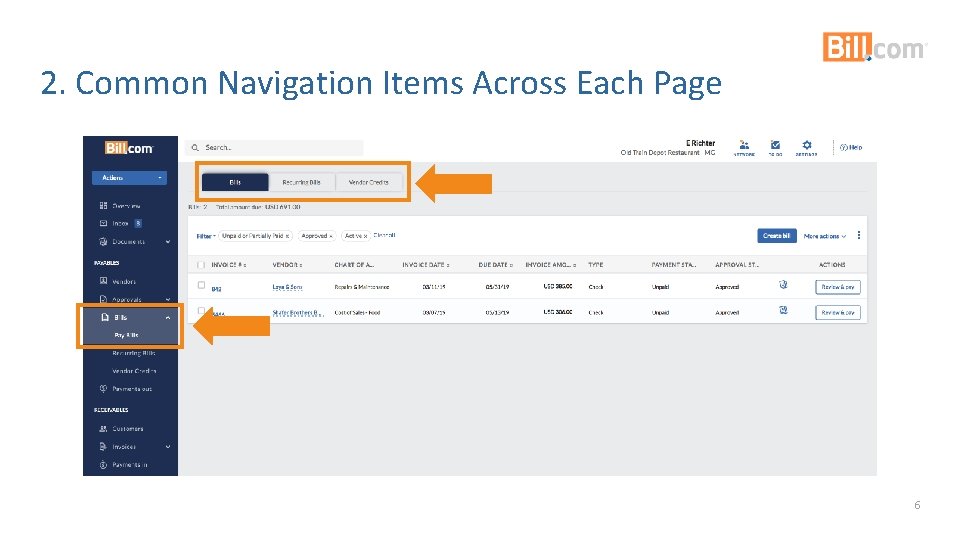The image size is (960, 540).
Task: Open the Settings gear icon
Action: pos(806,145)
